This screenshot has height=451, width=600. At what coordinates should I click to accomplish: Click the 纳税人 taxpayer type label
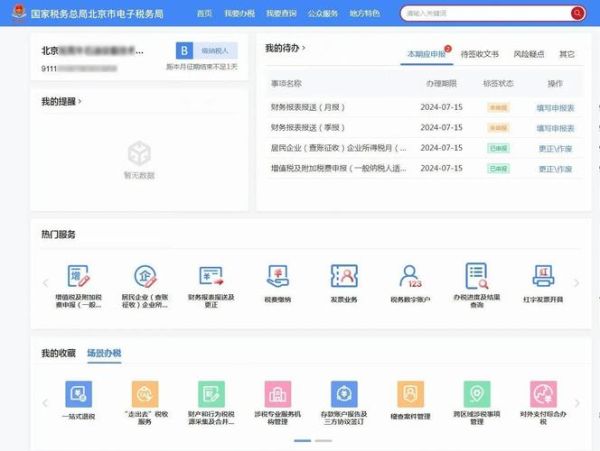215,50
